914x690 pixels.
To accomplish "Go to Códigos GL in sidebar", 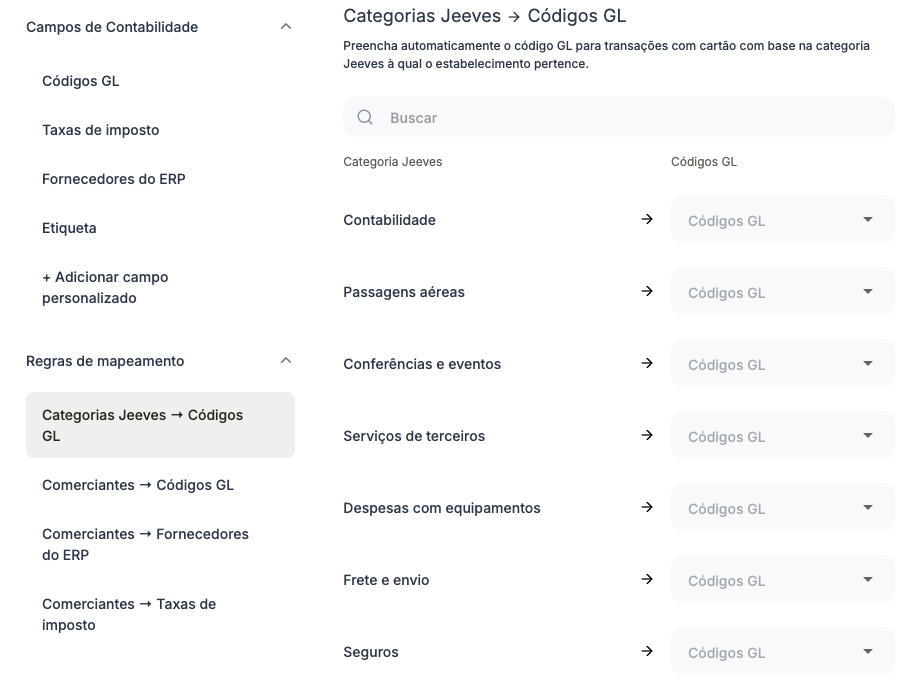I will (81, 81).
